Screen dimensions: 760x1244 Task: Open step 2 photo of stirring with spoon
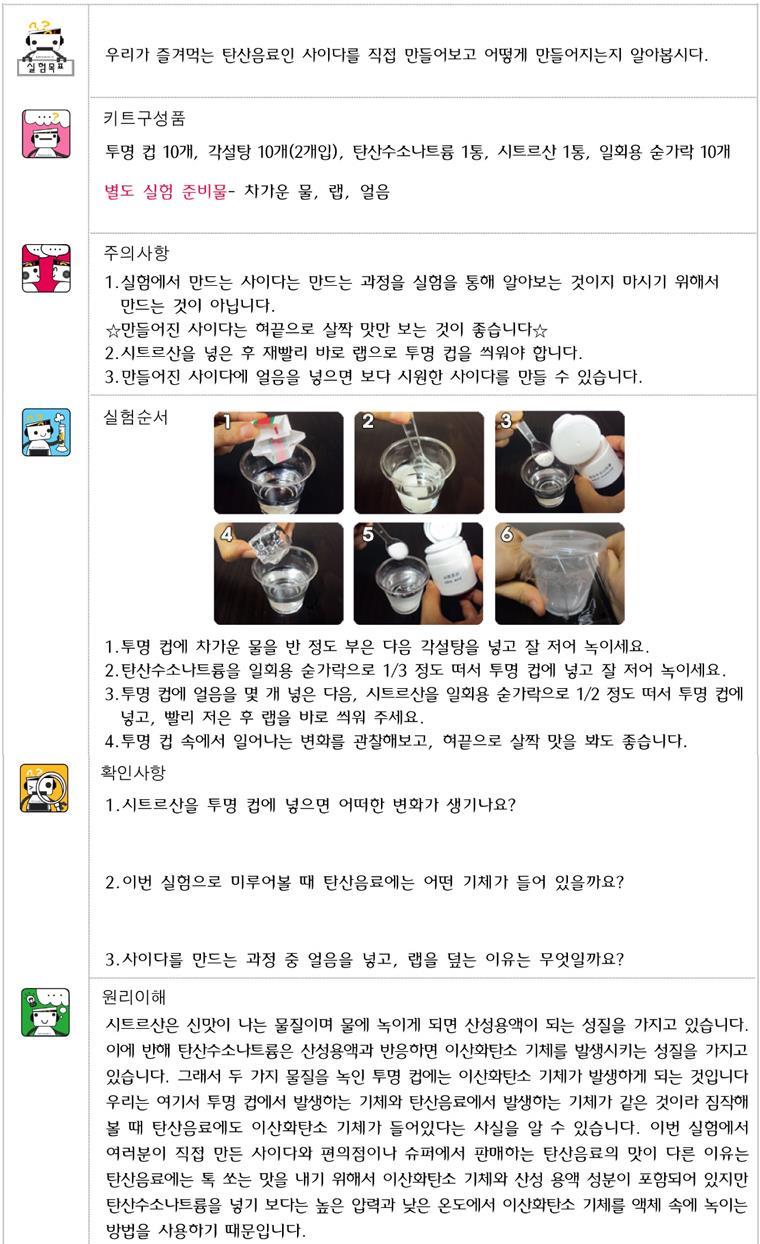(418, 462)
